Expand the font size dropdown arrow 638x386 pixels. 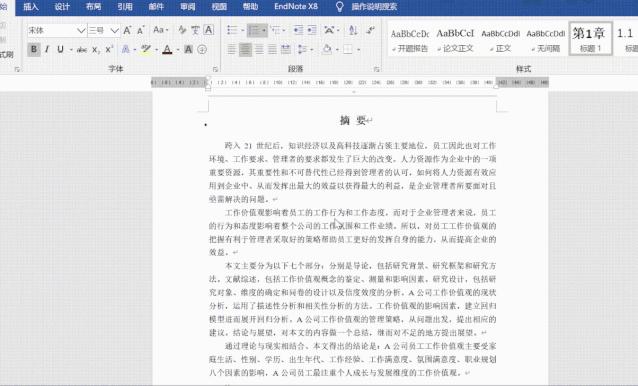pos(114,31)
